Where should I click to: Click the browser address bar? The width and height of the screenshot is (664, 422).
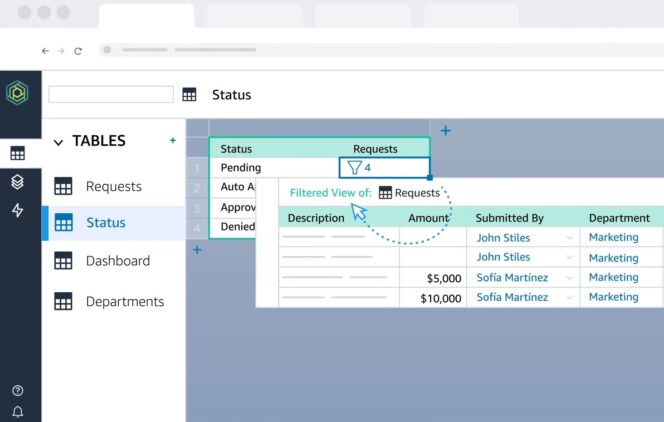[381, 50]
